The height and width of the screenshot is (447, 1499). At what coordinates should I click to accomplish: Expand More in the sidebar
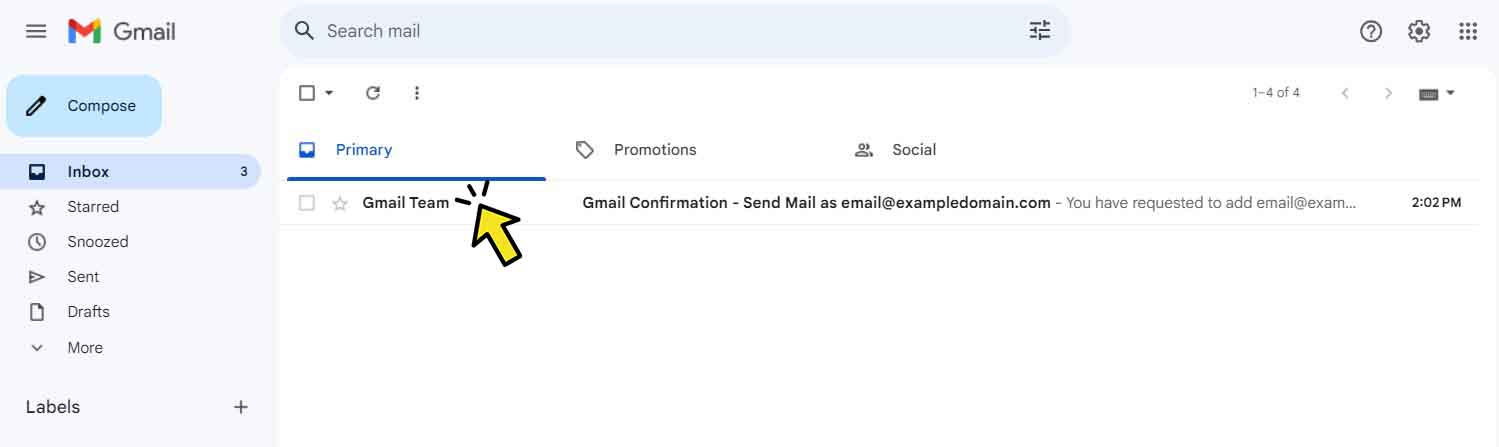pos(84,348)
